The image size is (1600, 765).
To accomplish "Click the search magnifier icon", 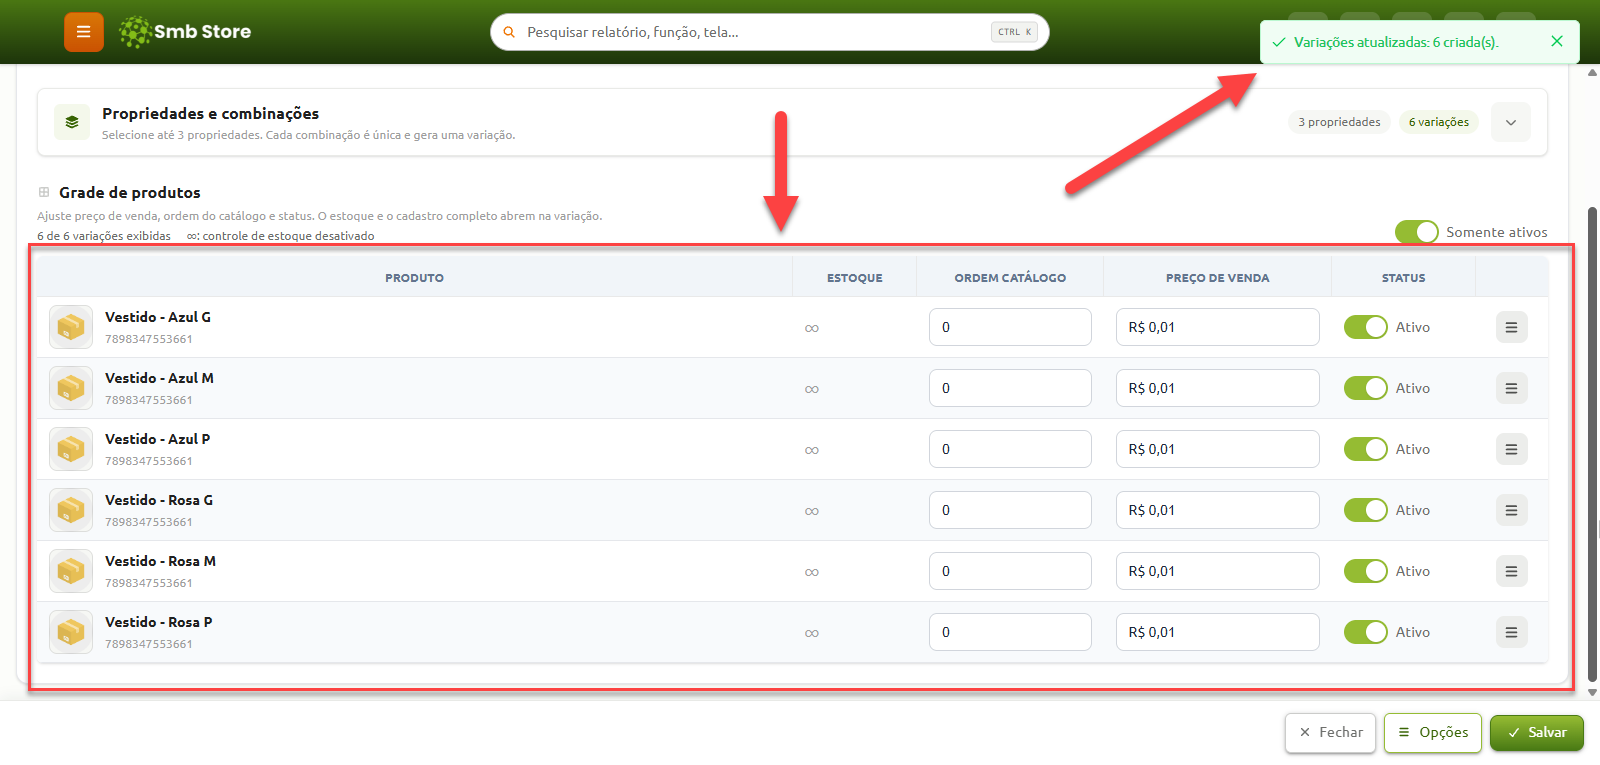I will click(509, 32).
